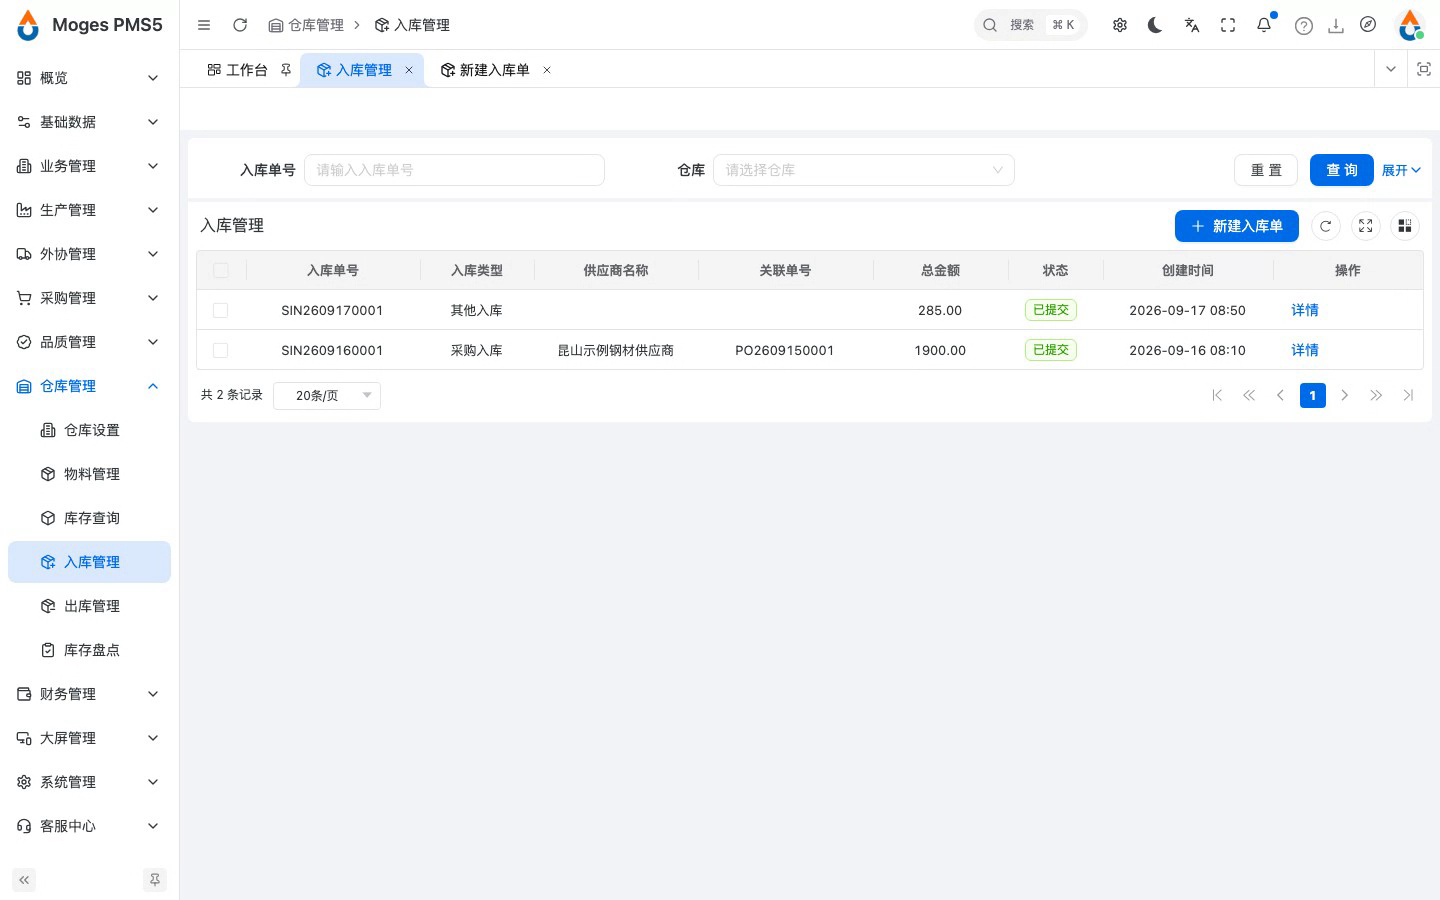Expand the 生产管理 sidebar menu

tap(89, 210)
